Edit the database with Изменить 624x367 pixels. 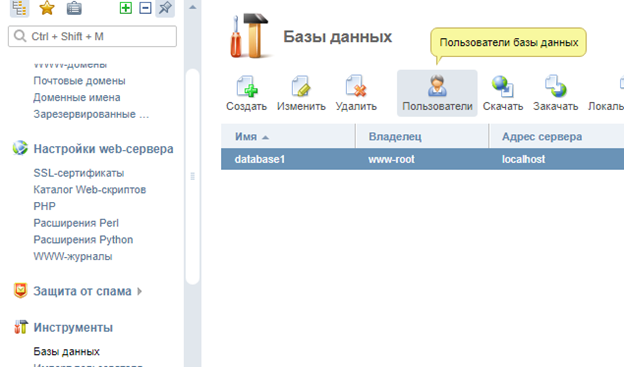301,94
